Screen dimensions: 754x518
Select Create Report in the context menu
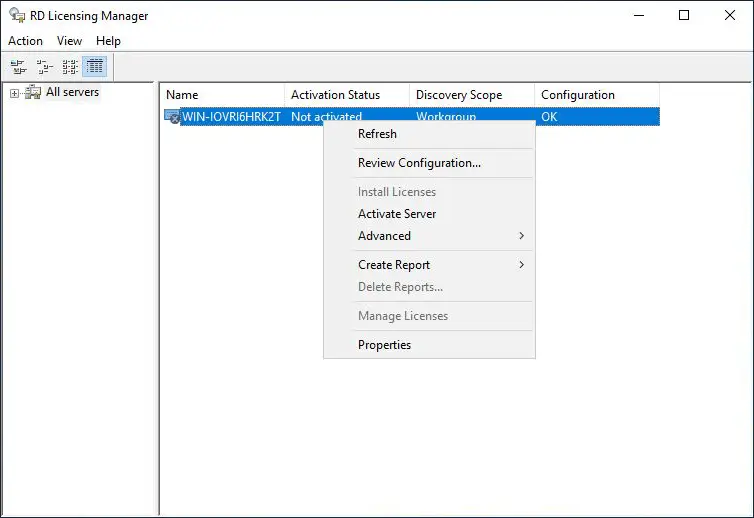coord(429,265)
